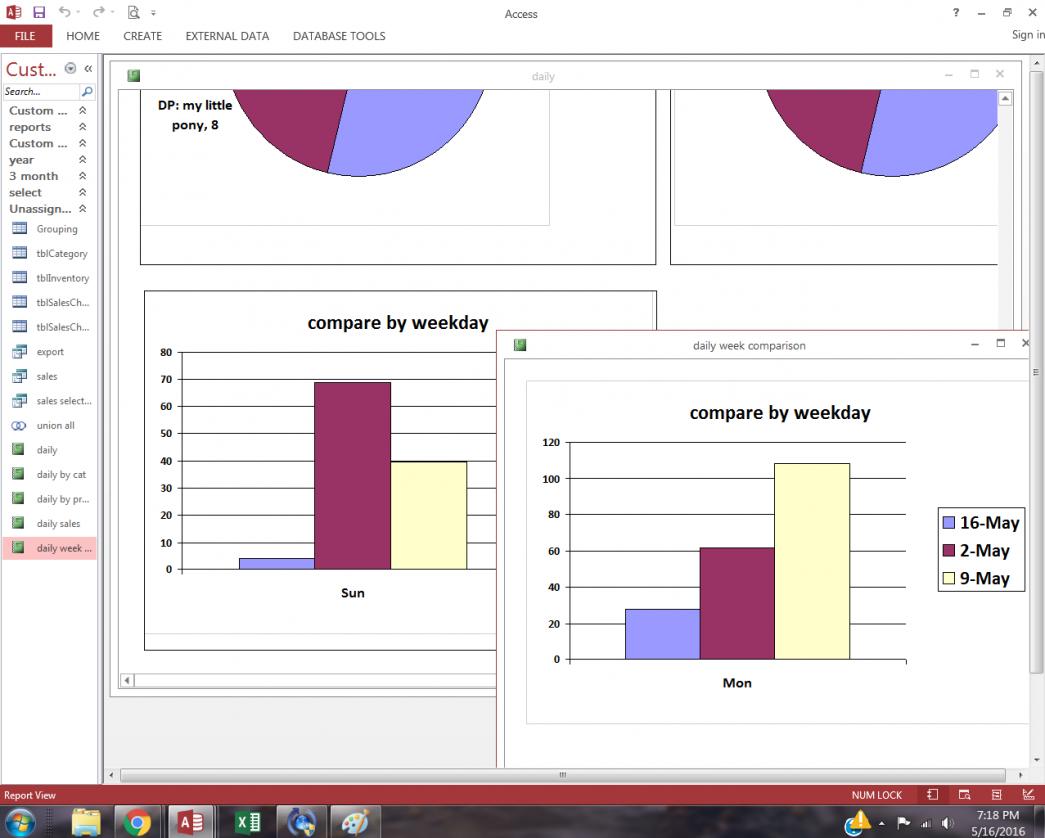
Task: Select the export query
Action: pyautogui.click(x=50, y=351)
